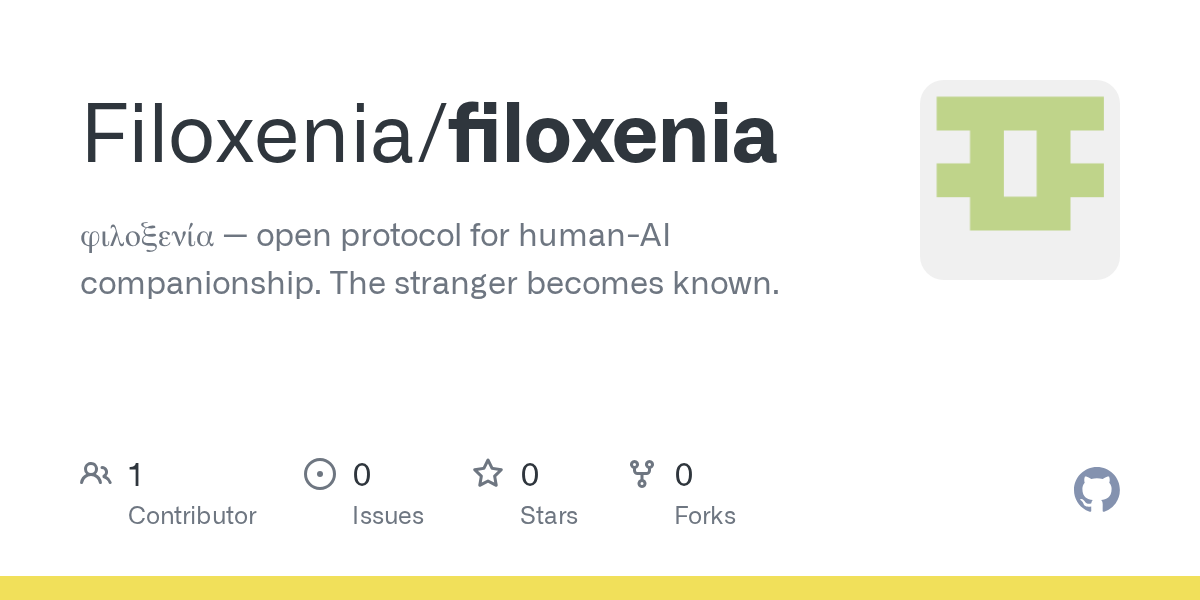Image resolution: width=1200 pixels, height=600 pixels.
Task: Select the 'Contributor' label
Action: coord(192,516)
